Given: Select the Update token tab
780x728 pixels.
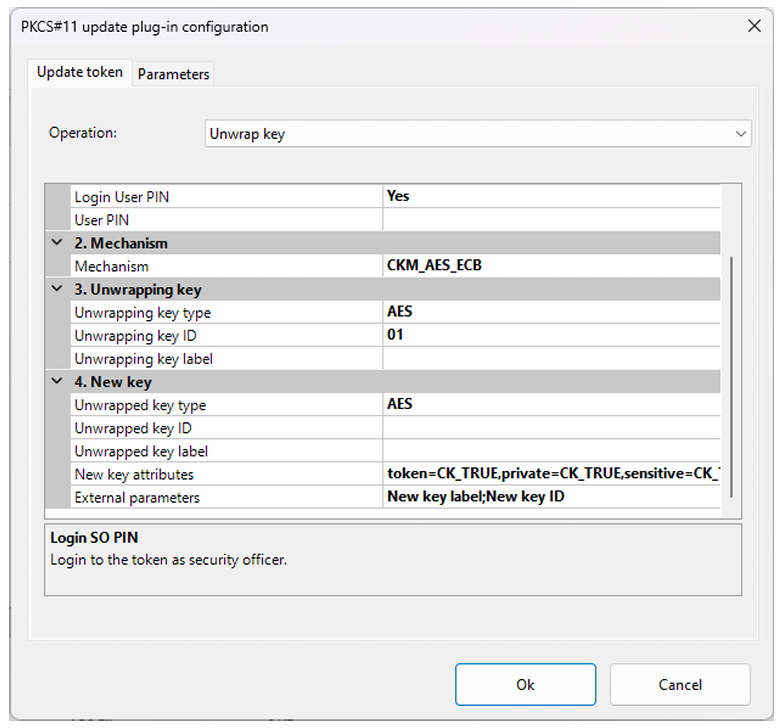Looking at the screenshot, I should tap(80, 73).
